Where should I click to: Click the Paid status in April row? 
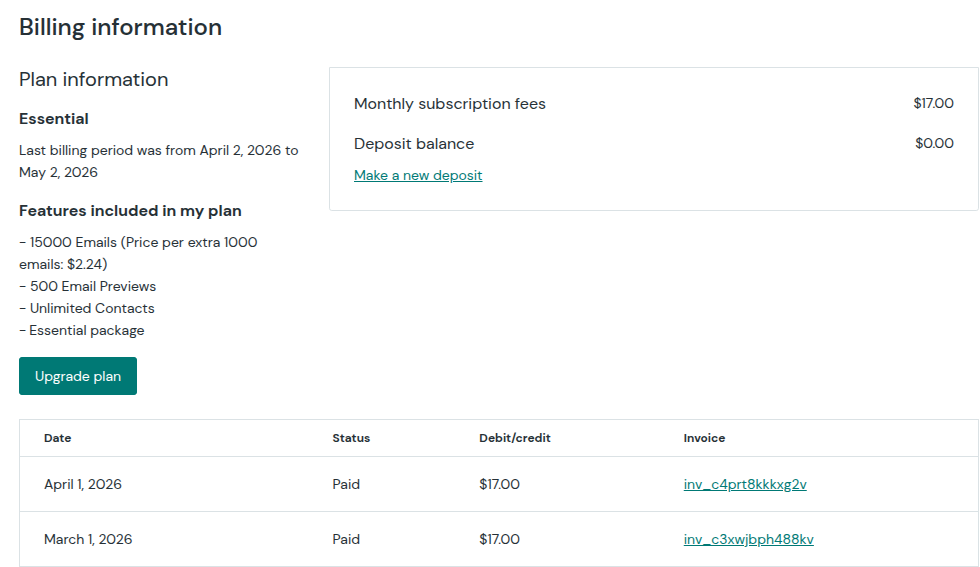(x=346, y=484)
